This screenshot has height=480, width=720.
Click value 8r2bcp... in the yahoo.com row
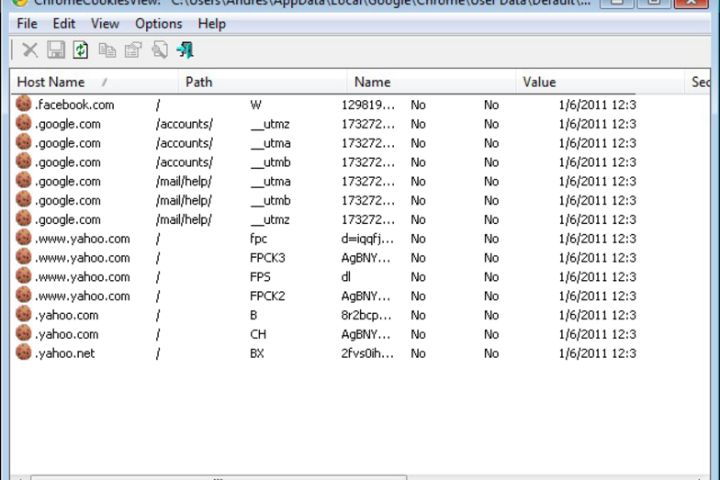[x=366, y=315]
